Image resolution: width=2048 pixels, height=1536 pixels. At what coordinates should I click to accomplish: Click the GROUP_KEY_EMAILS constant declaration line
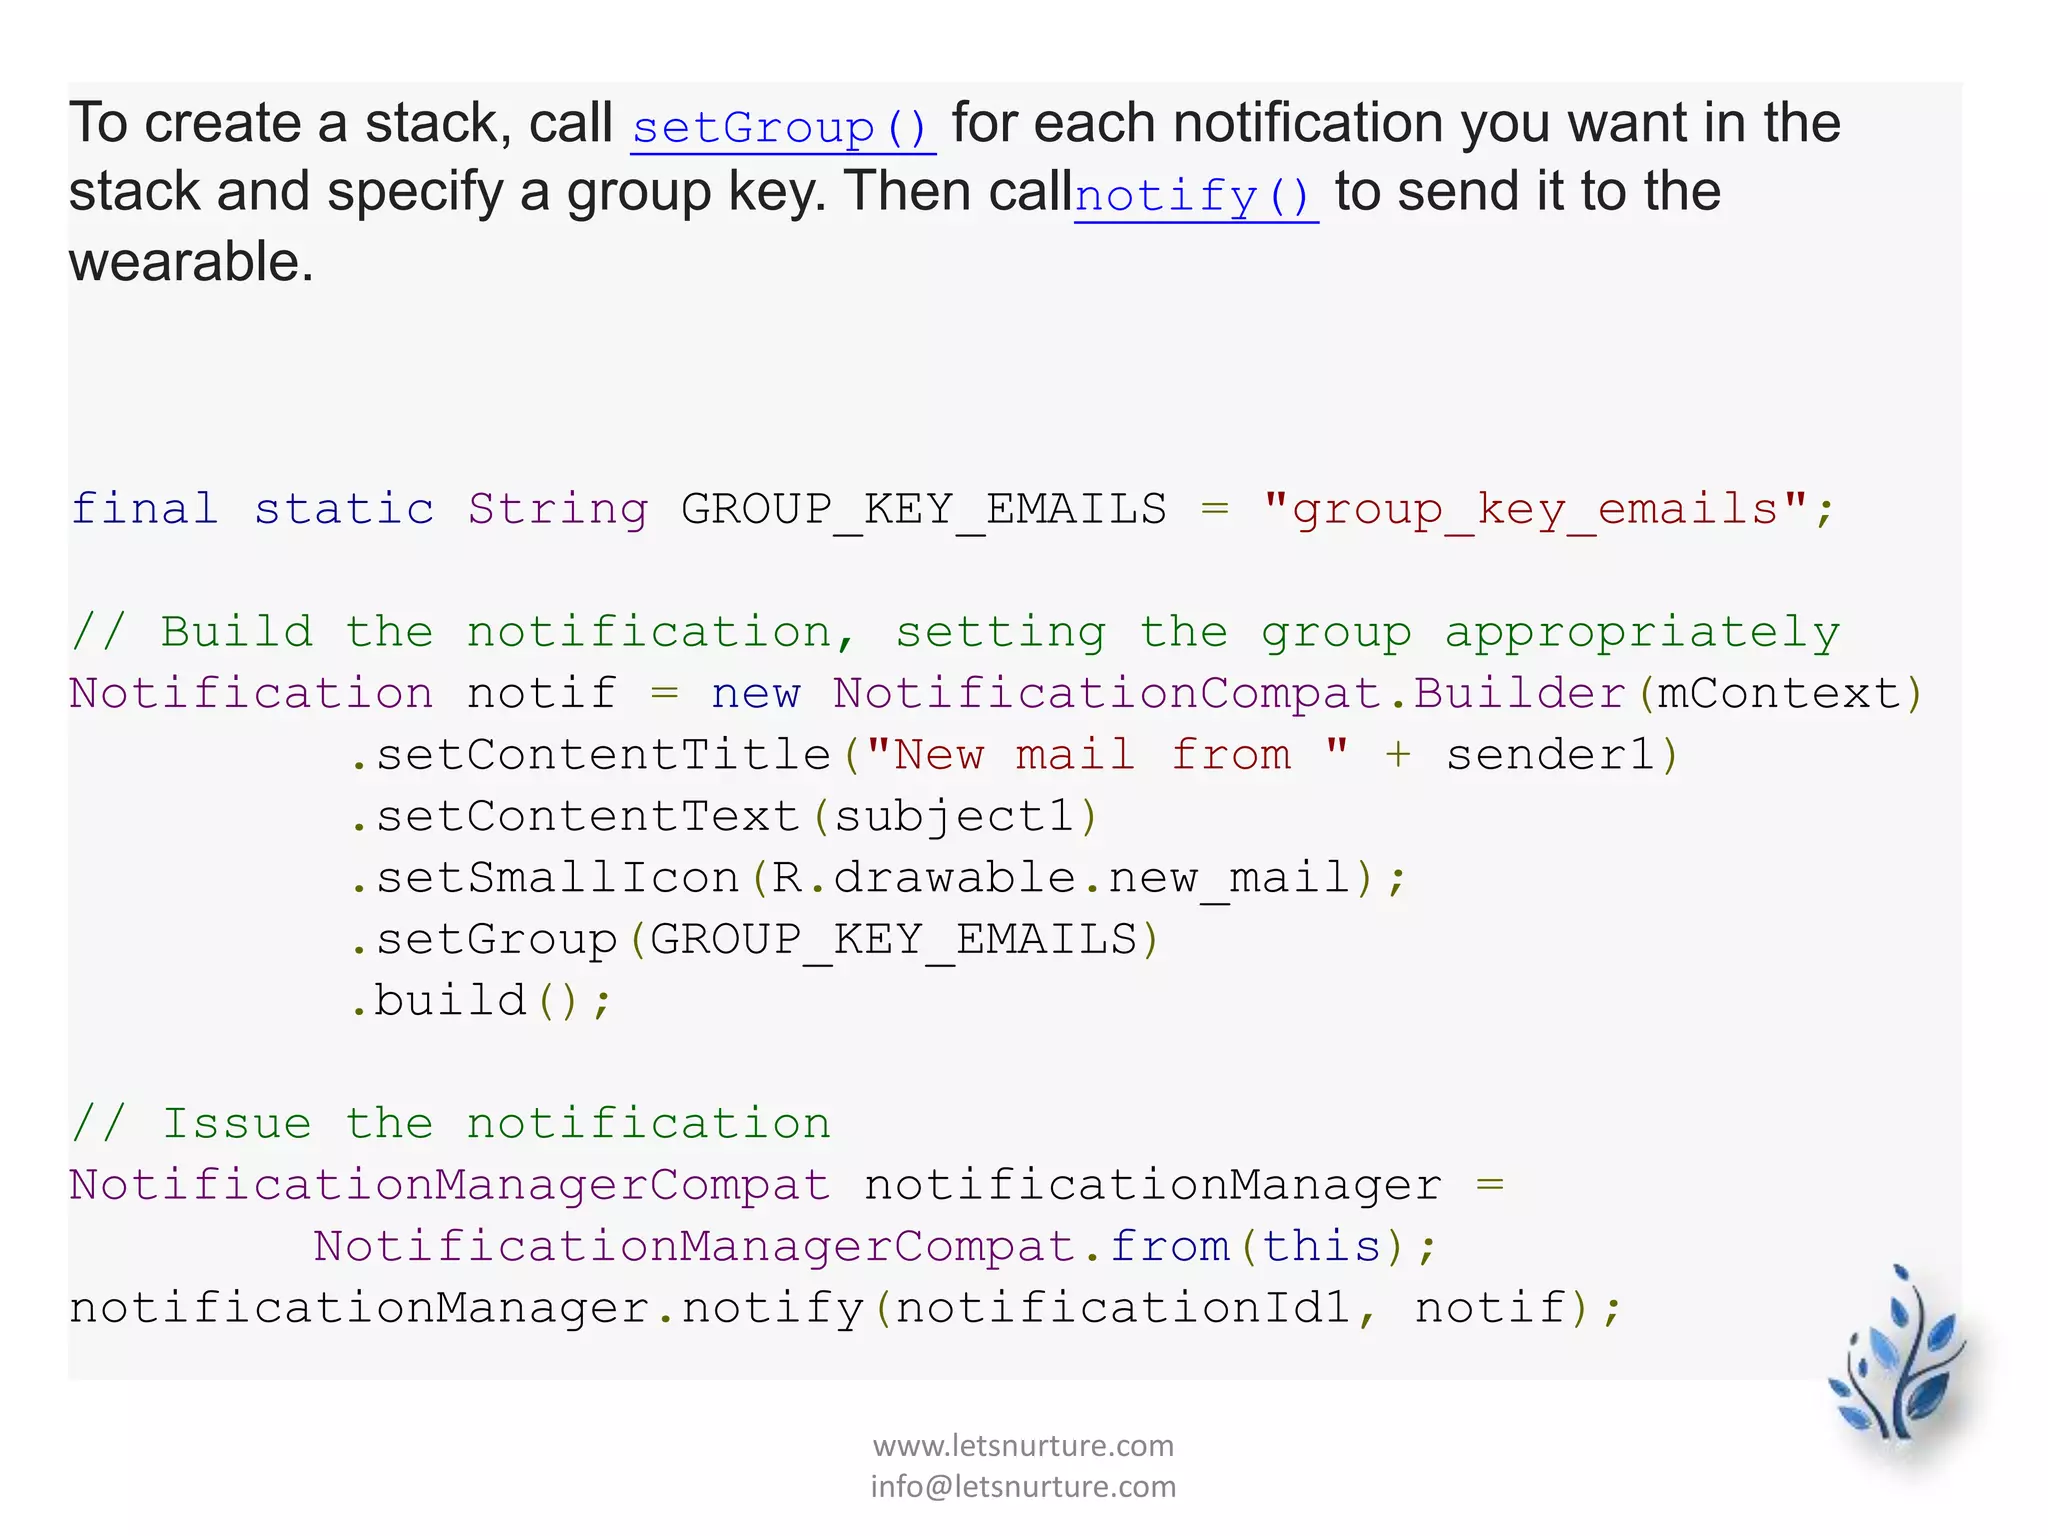tap(952, 510)
